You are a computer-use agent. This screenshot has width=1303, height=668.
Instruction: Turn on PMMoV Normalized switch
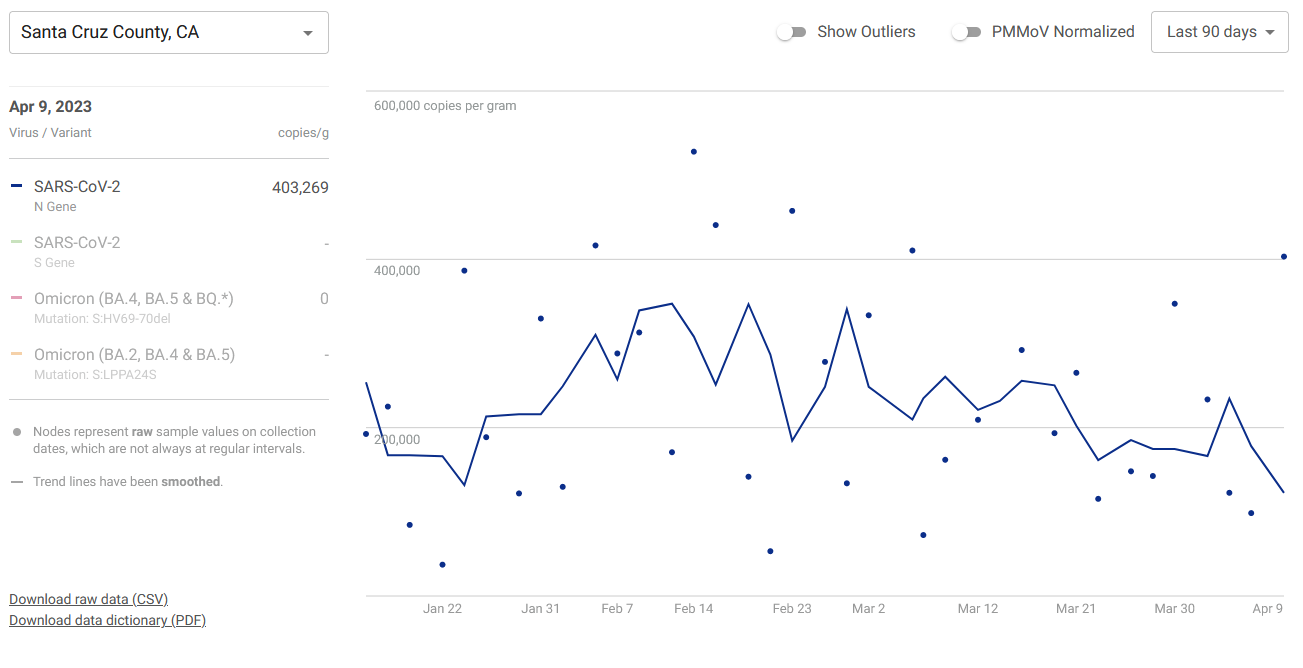tap(966, 32)
